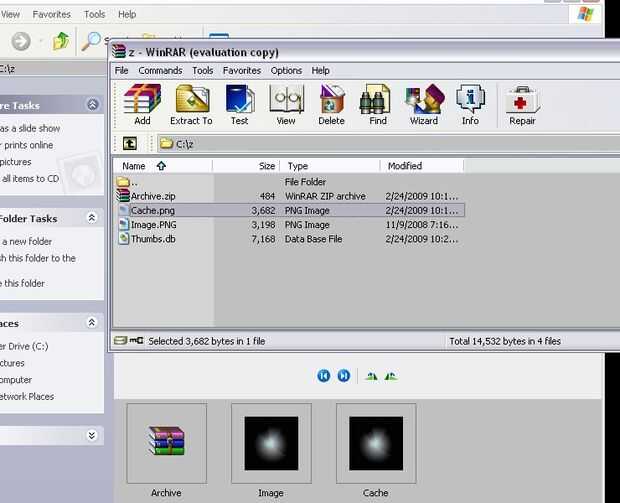Click the Explorer address field C:\z
This screenshot has width=620, height=503.
pos(53,69)
